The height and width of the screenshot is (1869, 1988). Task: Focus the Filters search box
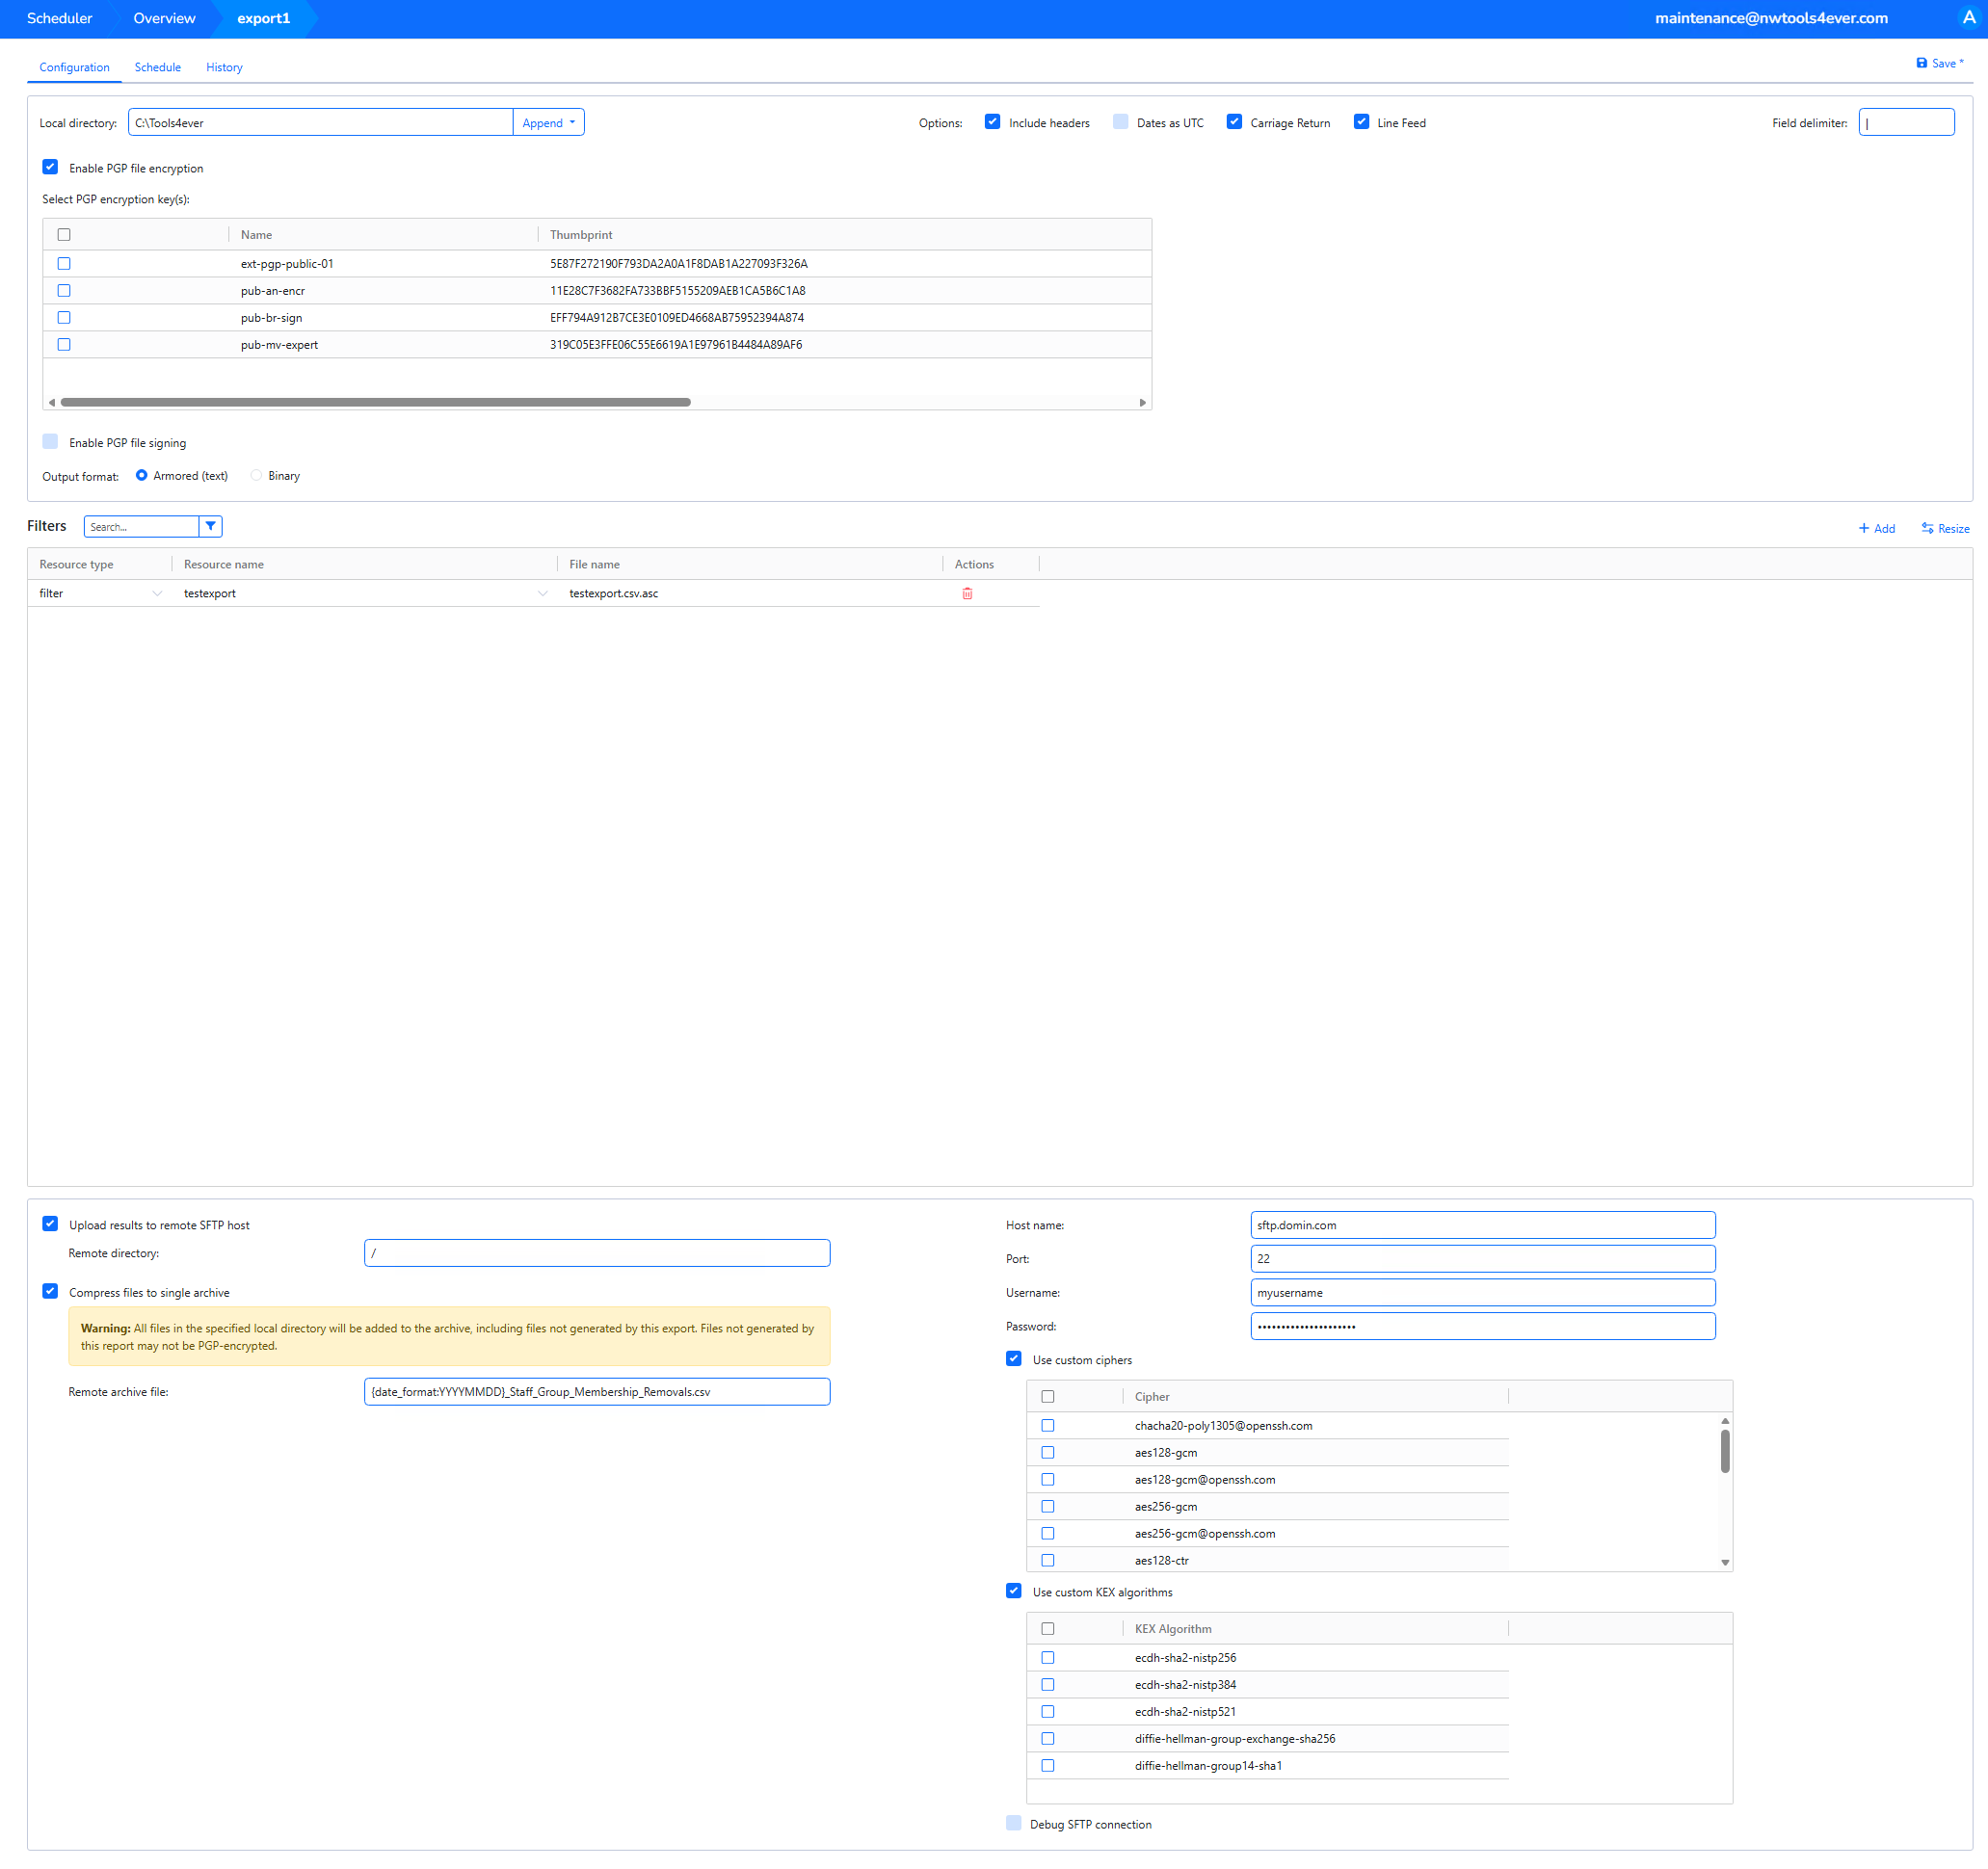click(x=141, y=526)
